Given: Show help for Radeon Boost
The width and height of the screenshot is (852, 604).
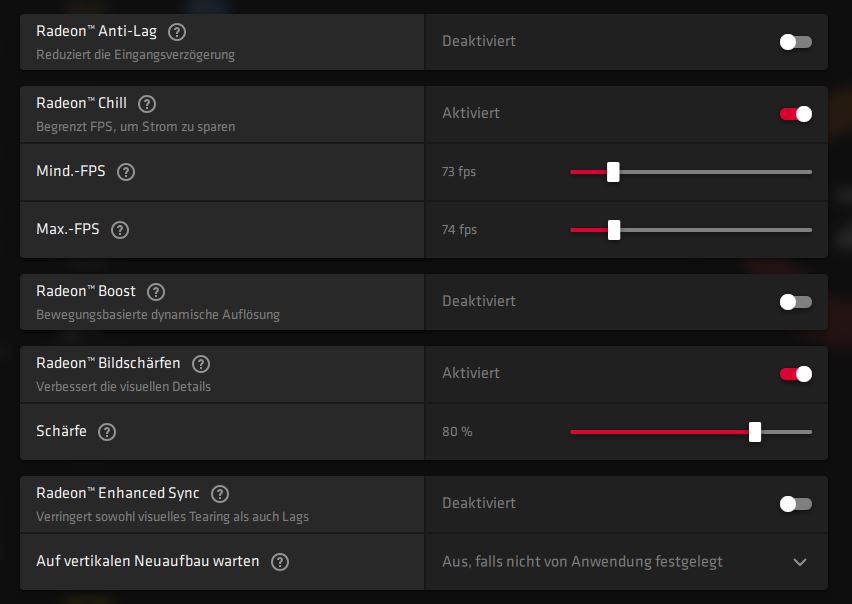Looking at the screenshot, I should tap(155, 292).
